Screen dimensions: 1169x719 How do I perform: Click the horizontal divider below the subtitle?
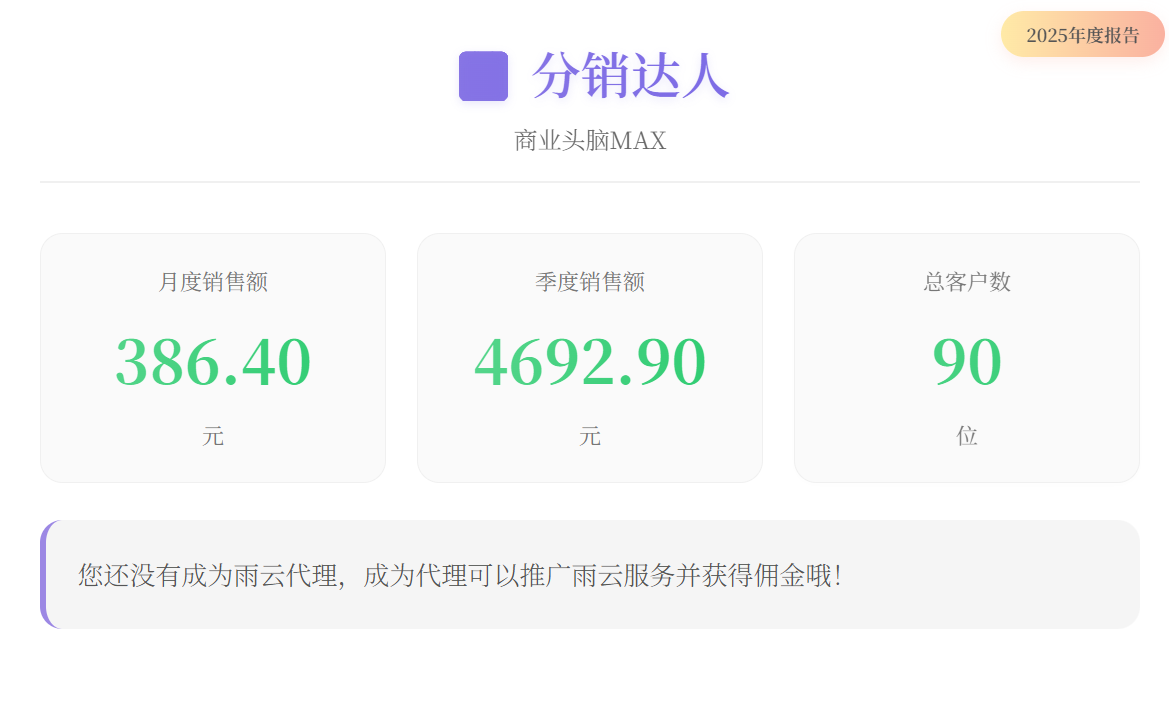[590, 182]
